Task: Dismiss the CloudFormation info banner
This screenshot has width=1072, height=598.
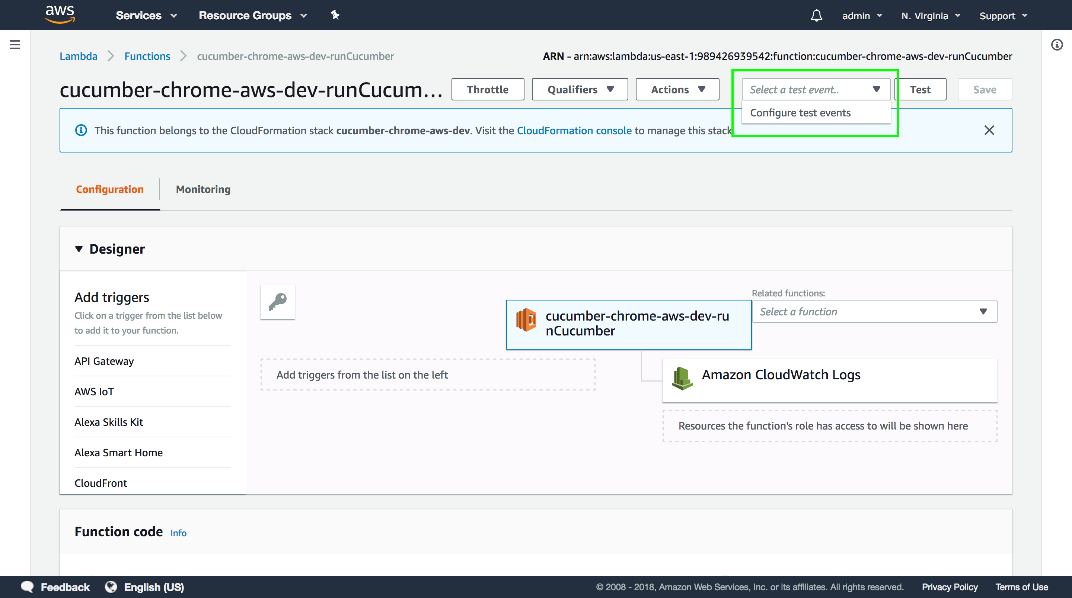Action: (989, 130)
